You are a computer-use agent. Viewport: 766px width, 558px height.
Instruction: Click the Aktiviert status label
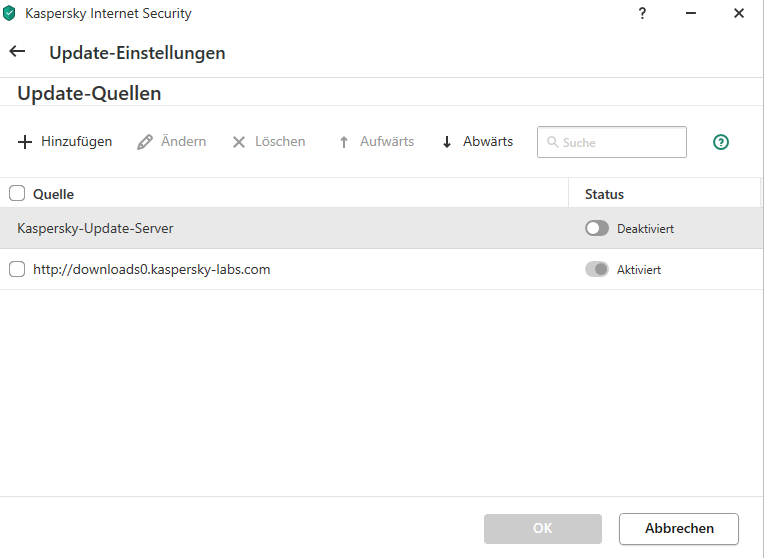638,270
